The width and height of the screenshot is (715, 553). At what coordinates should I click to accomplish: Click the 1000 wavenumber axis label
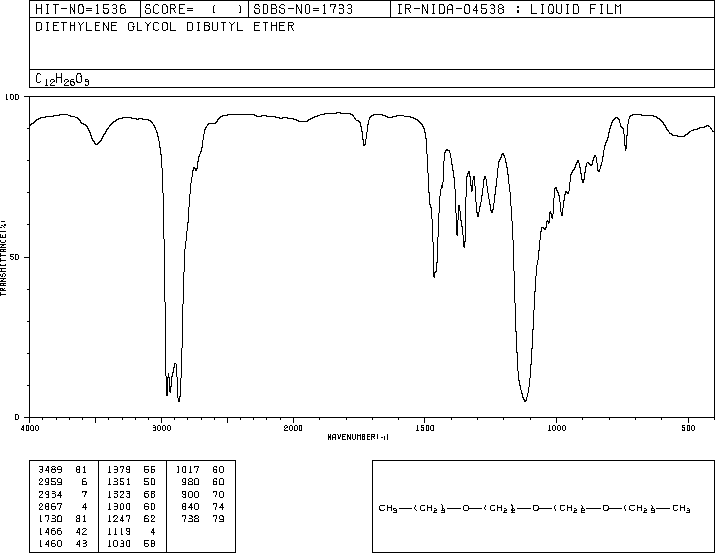[556, 428]
